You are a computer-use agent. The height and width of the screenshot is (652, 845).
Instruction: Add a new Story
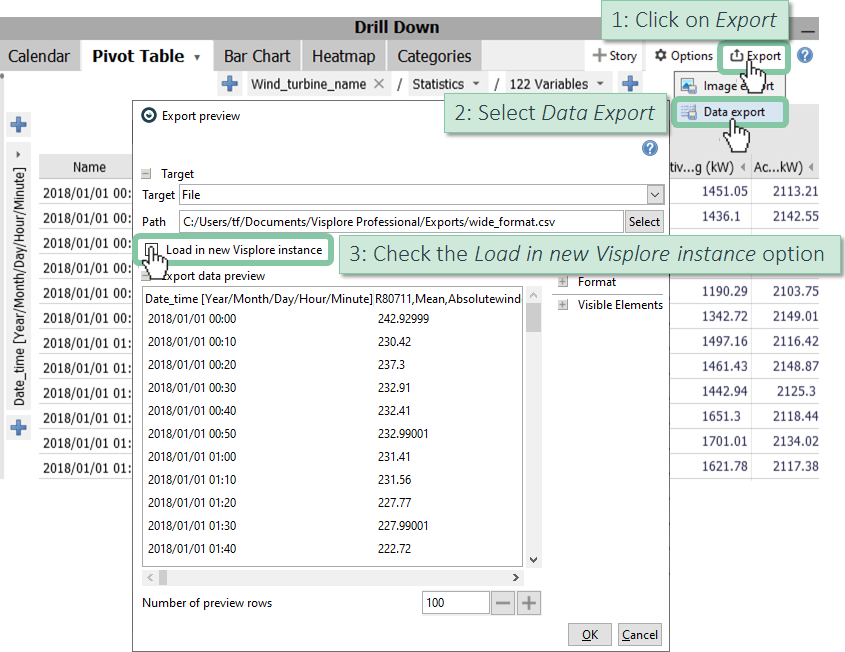pyautogui.click(x=614, y=56)
